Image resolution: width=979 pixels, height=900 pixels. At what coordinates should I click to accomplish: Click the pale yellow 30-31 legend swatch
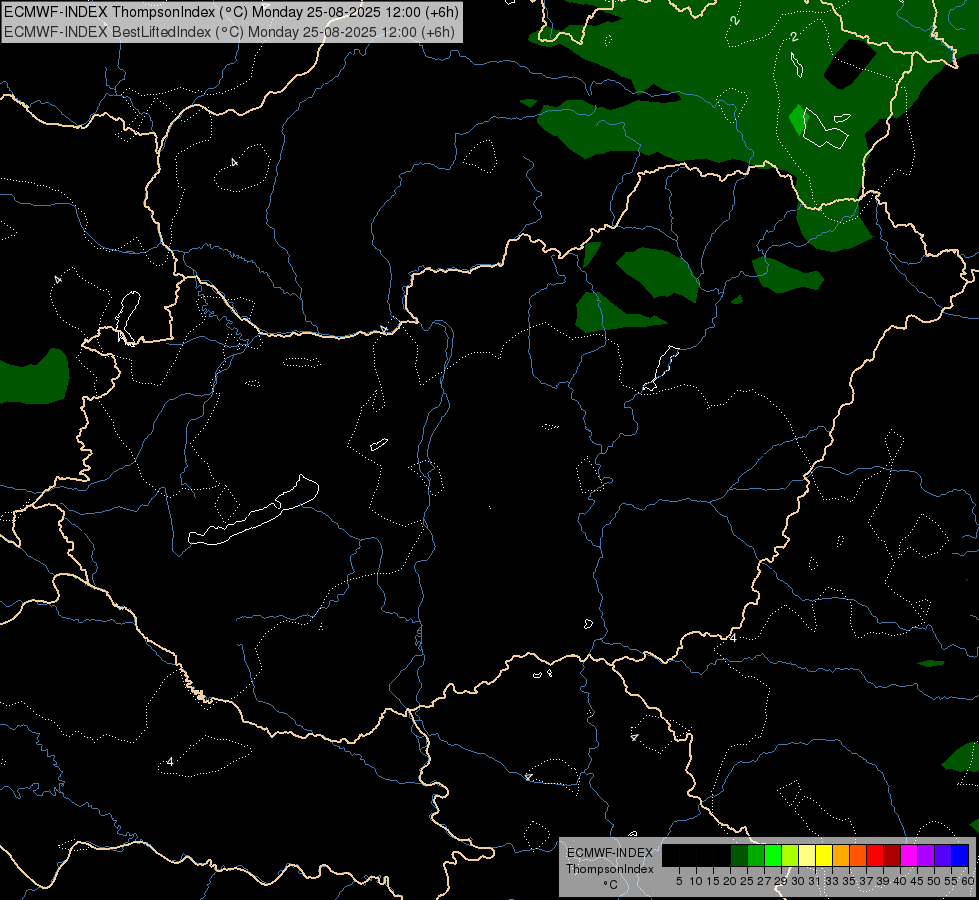(807, 855)
